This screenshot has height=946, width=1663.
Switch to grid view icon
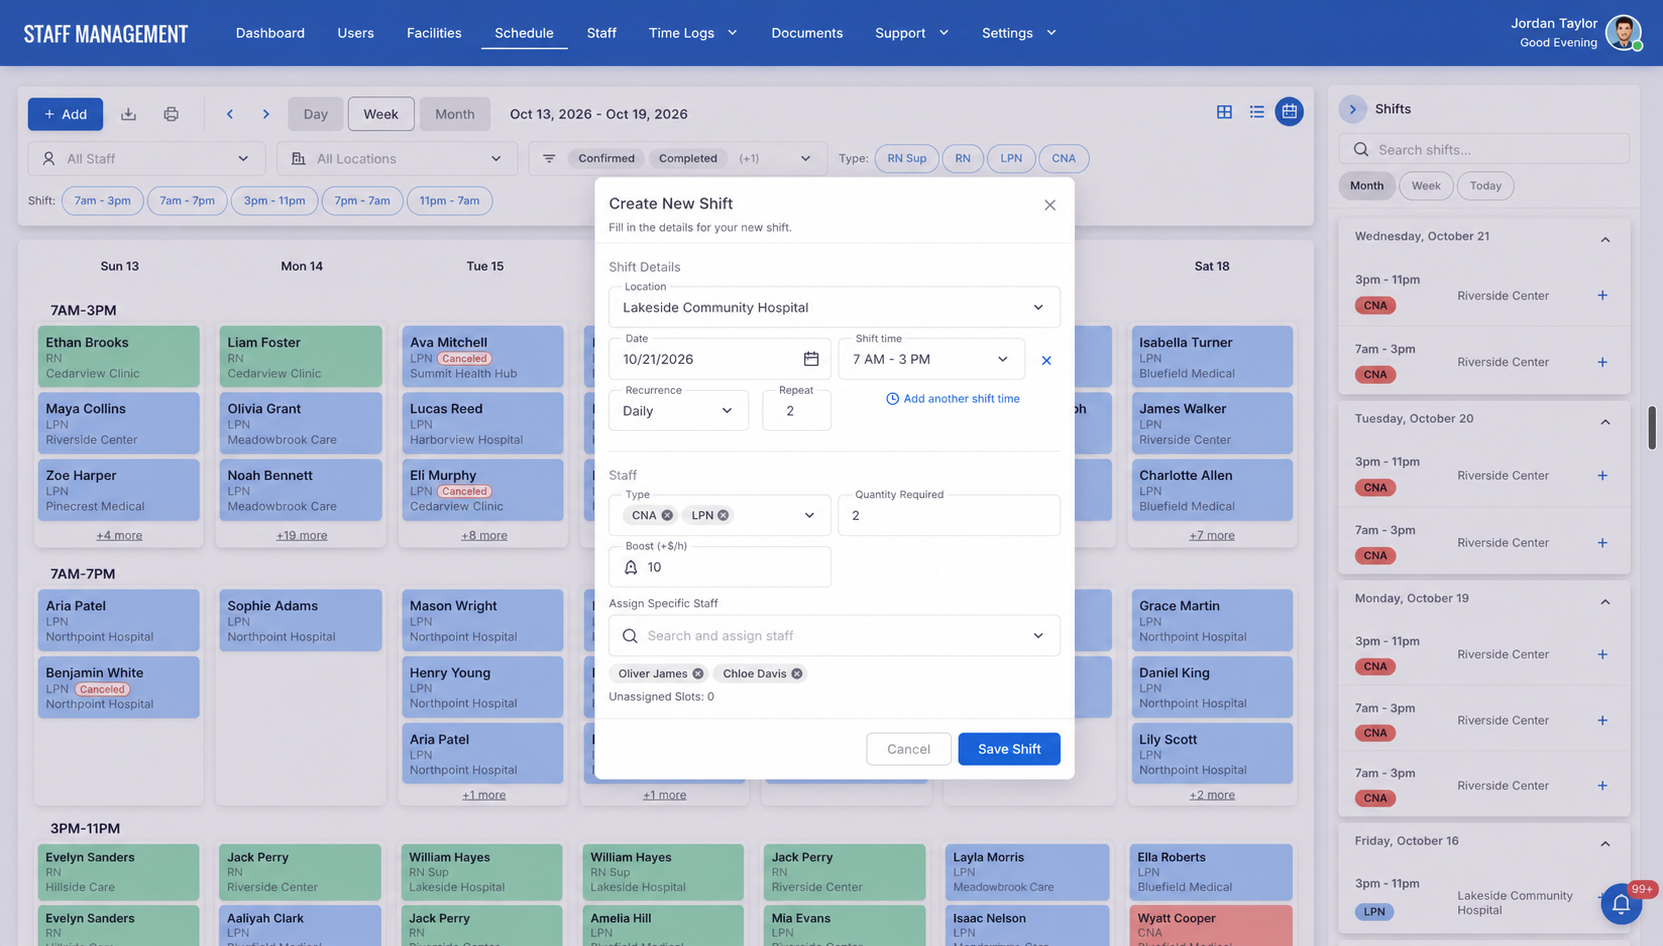pos(1224,112)
